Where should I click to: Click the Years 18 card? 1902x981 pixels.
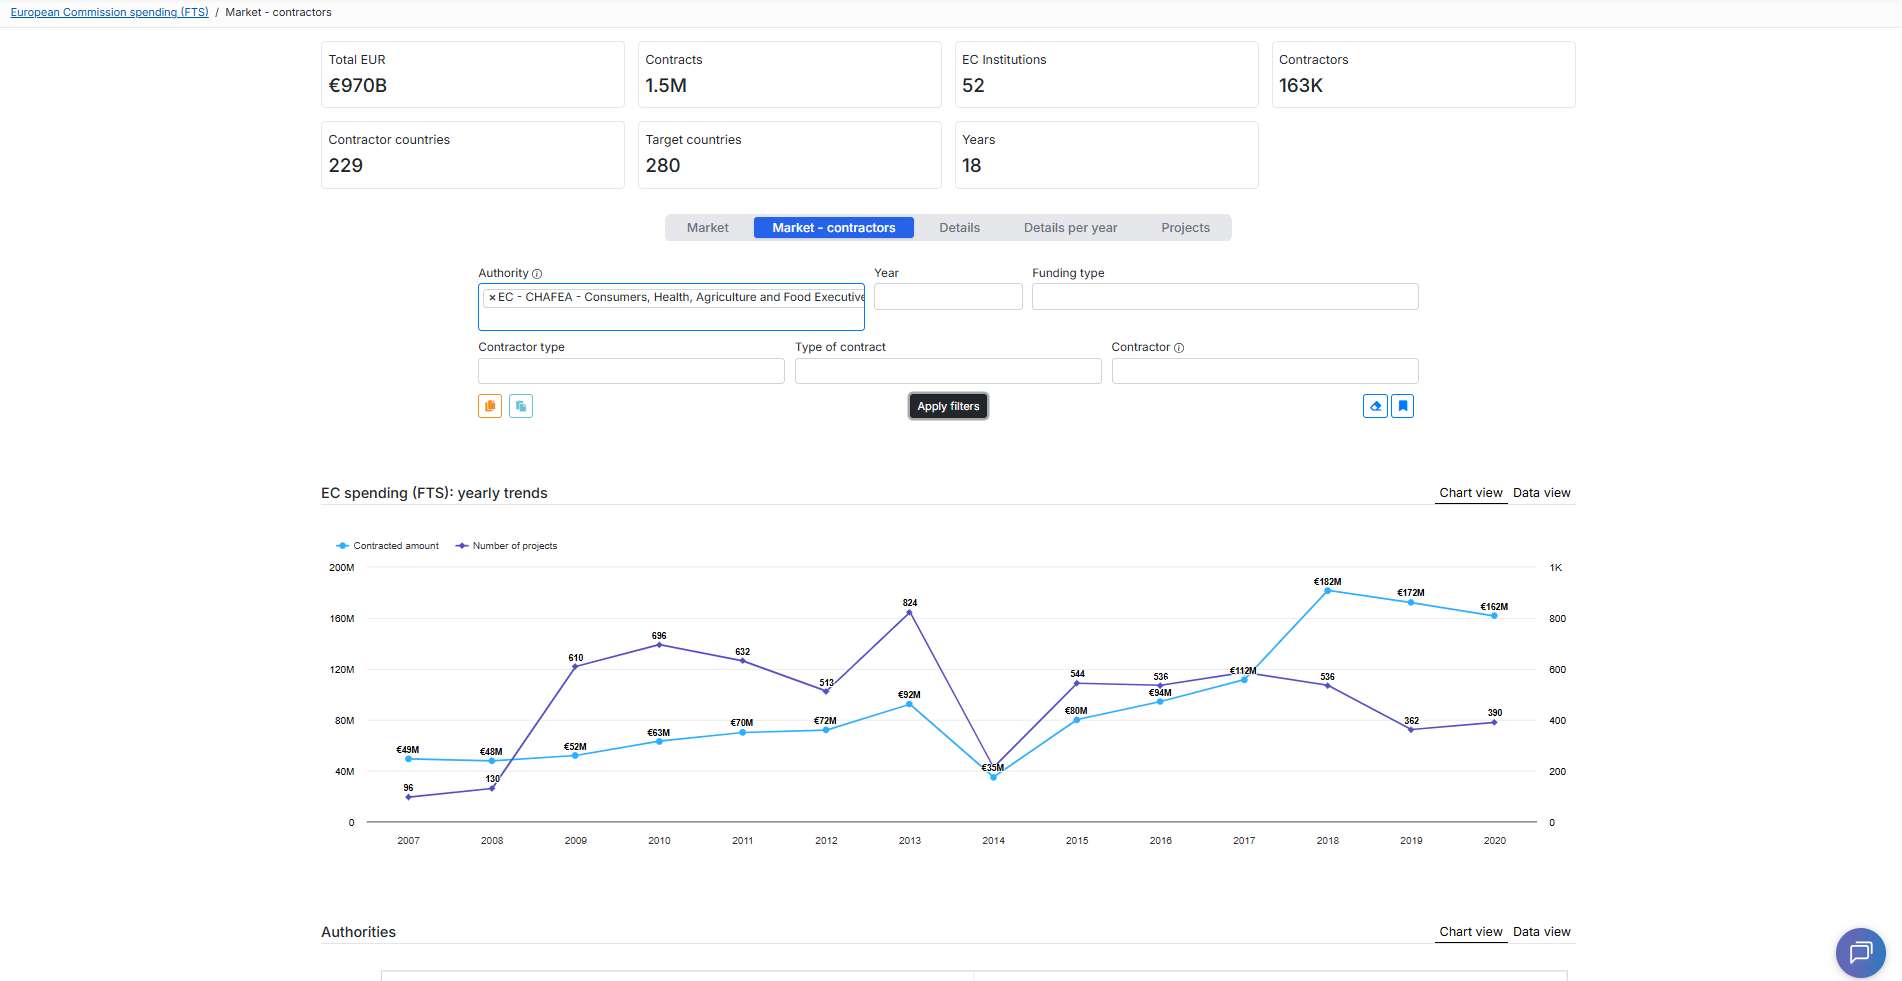coord(1106,155)
